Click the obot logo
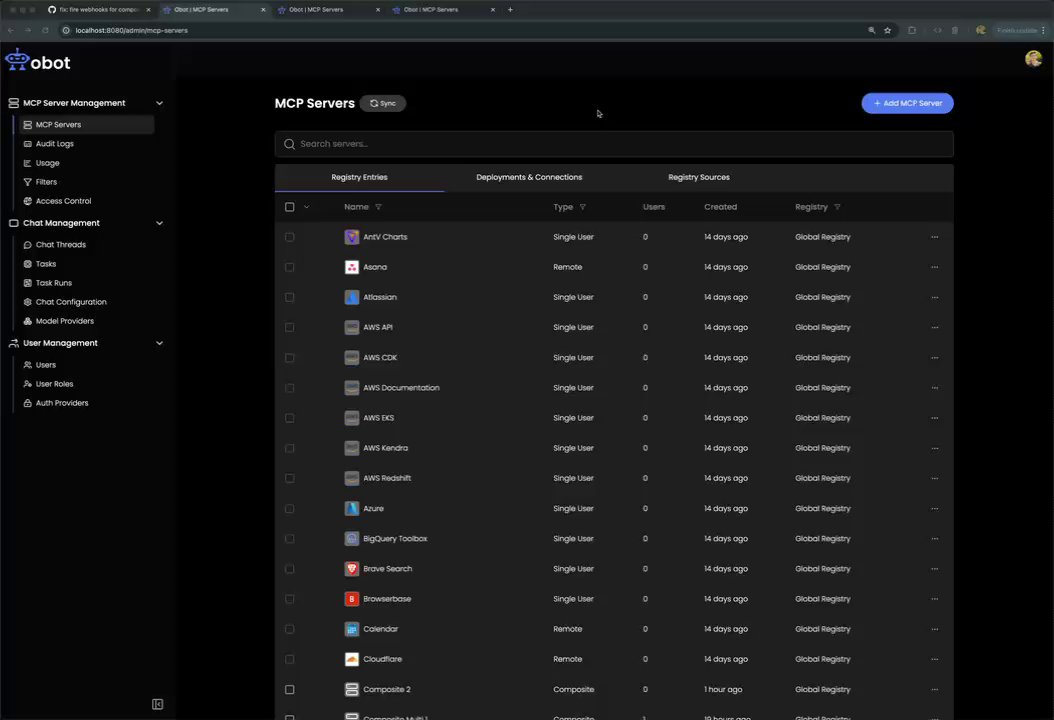 pos(38,61)
